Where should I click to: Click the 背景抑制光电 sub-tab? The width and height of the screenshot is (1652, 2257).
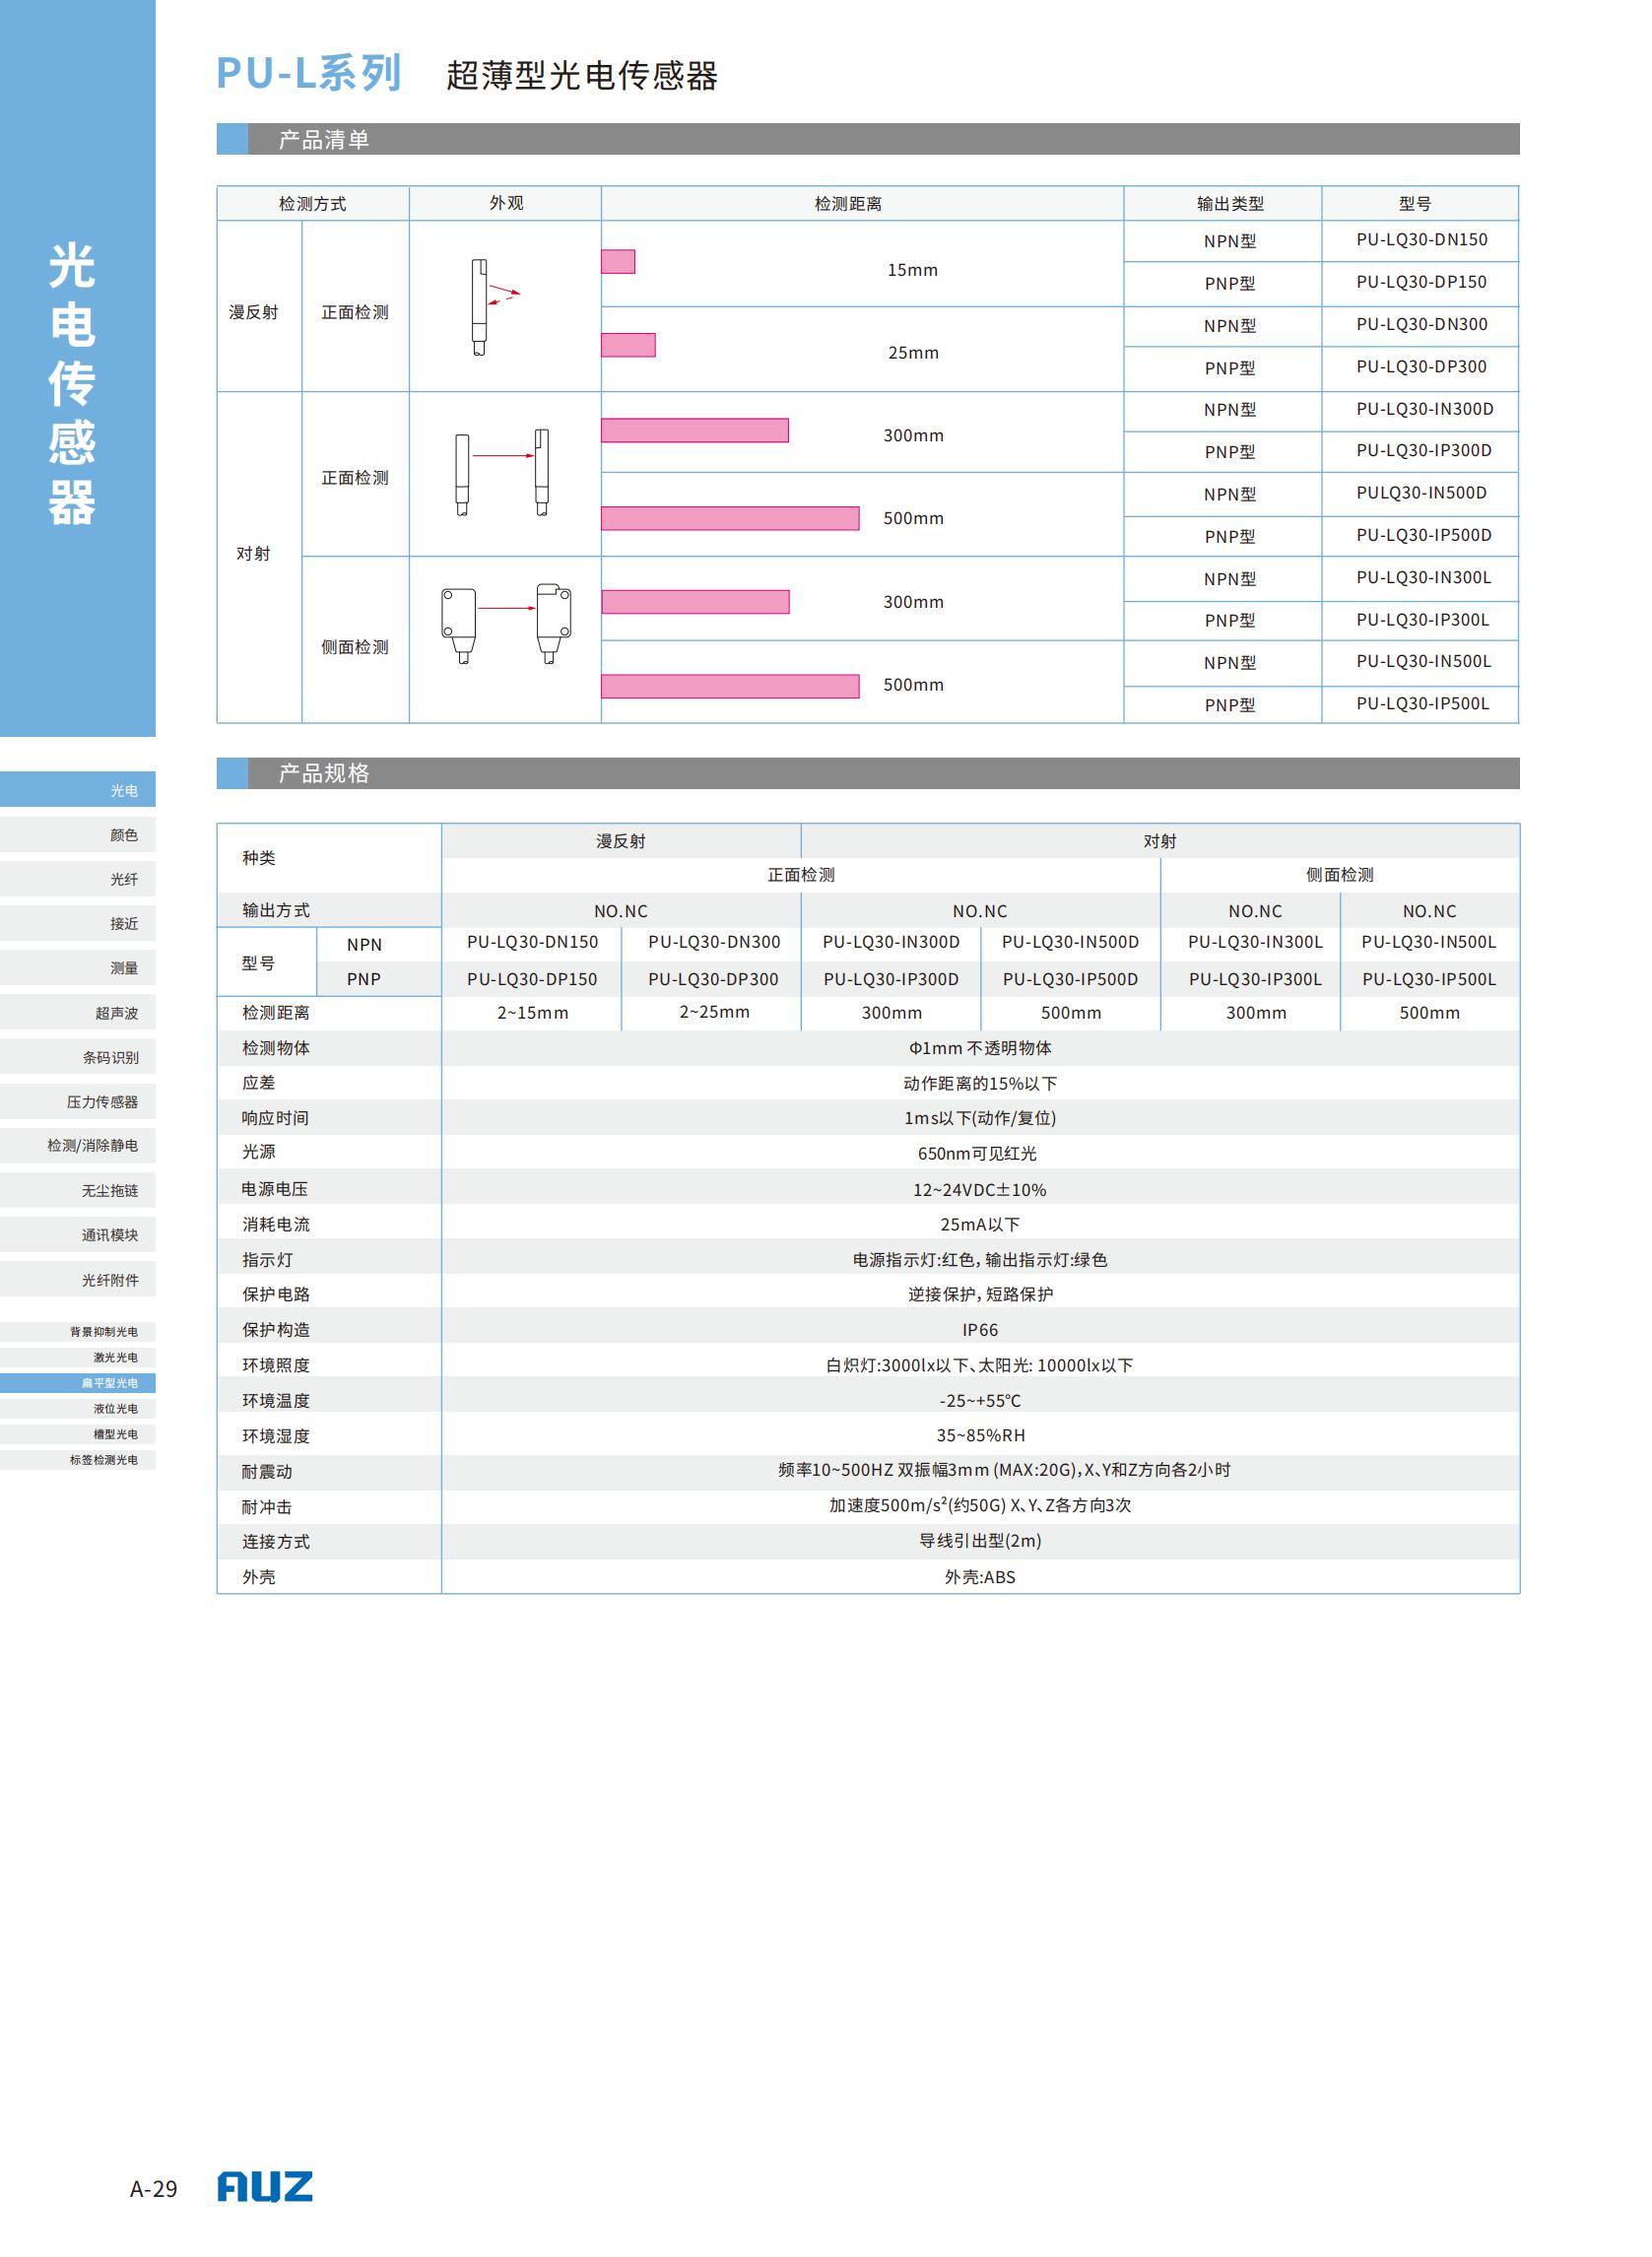tap(78, 1332)
